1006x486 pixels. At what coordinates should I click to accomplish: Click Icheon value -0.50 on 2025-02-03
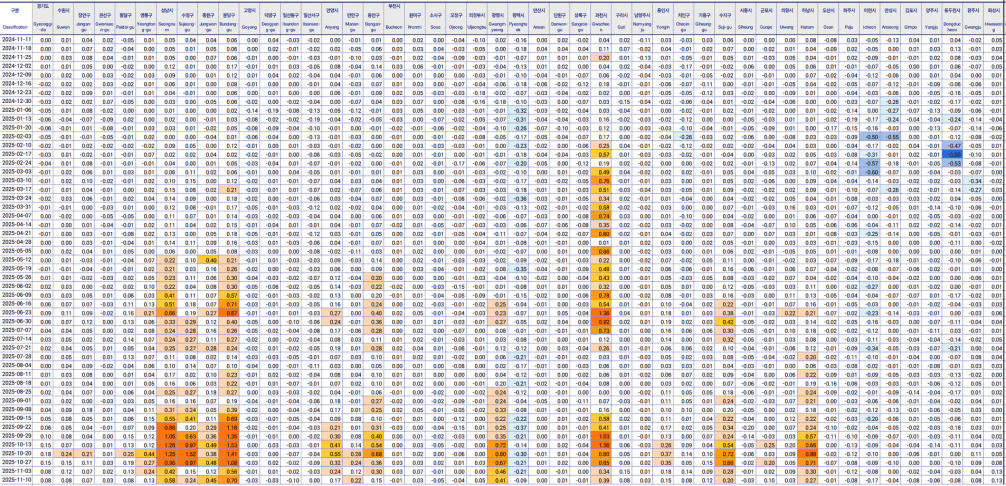(870, 137)
